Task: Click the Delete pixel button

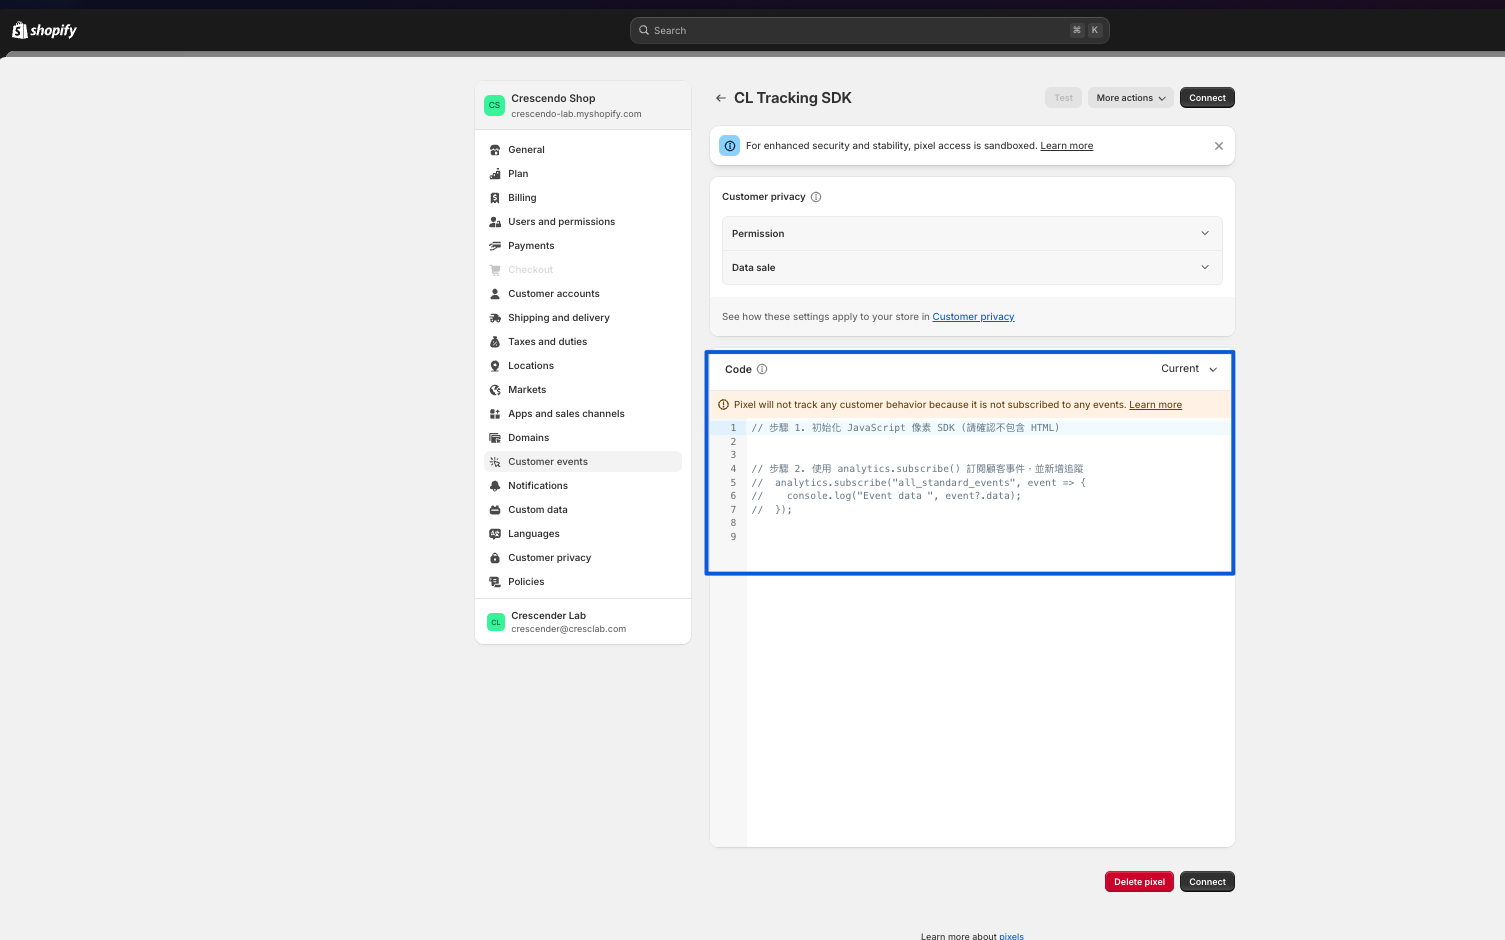Action: [x=1139, y=882]
